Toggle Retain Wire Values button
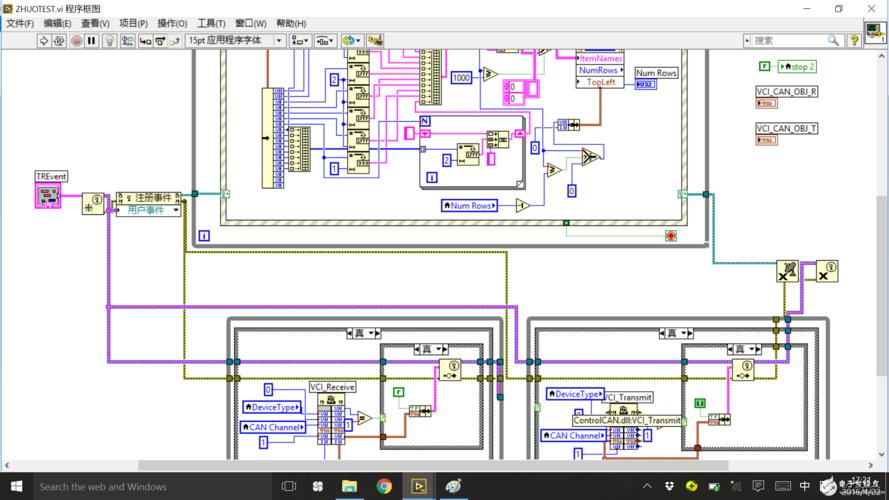Screen dimensions: 889x500 (128, 41)
